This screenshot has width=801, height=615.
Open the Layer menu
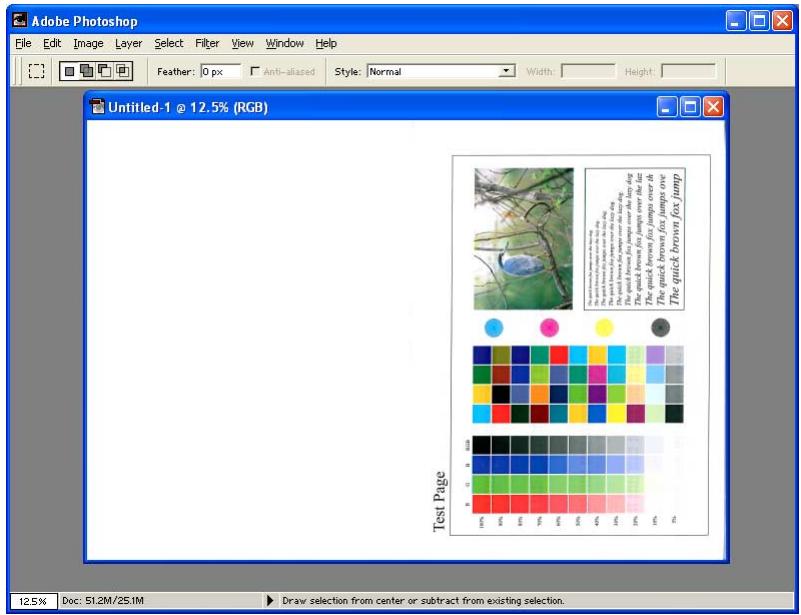click(128, 43)
